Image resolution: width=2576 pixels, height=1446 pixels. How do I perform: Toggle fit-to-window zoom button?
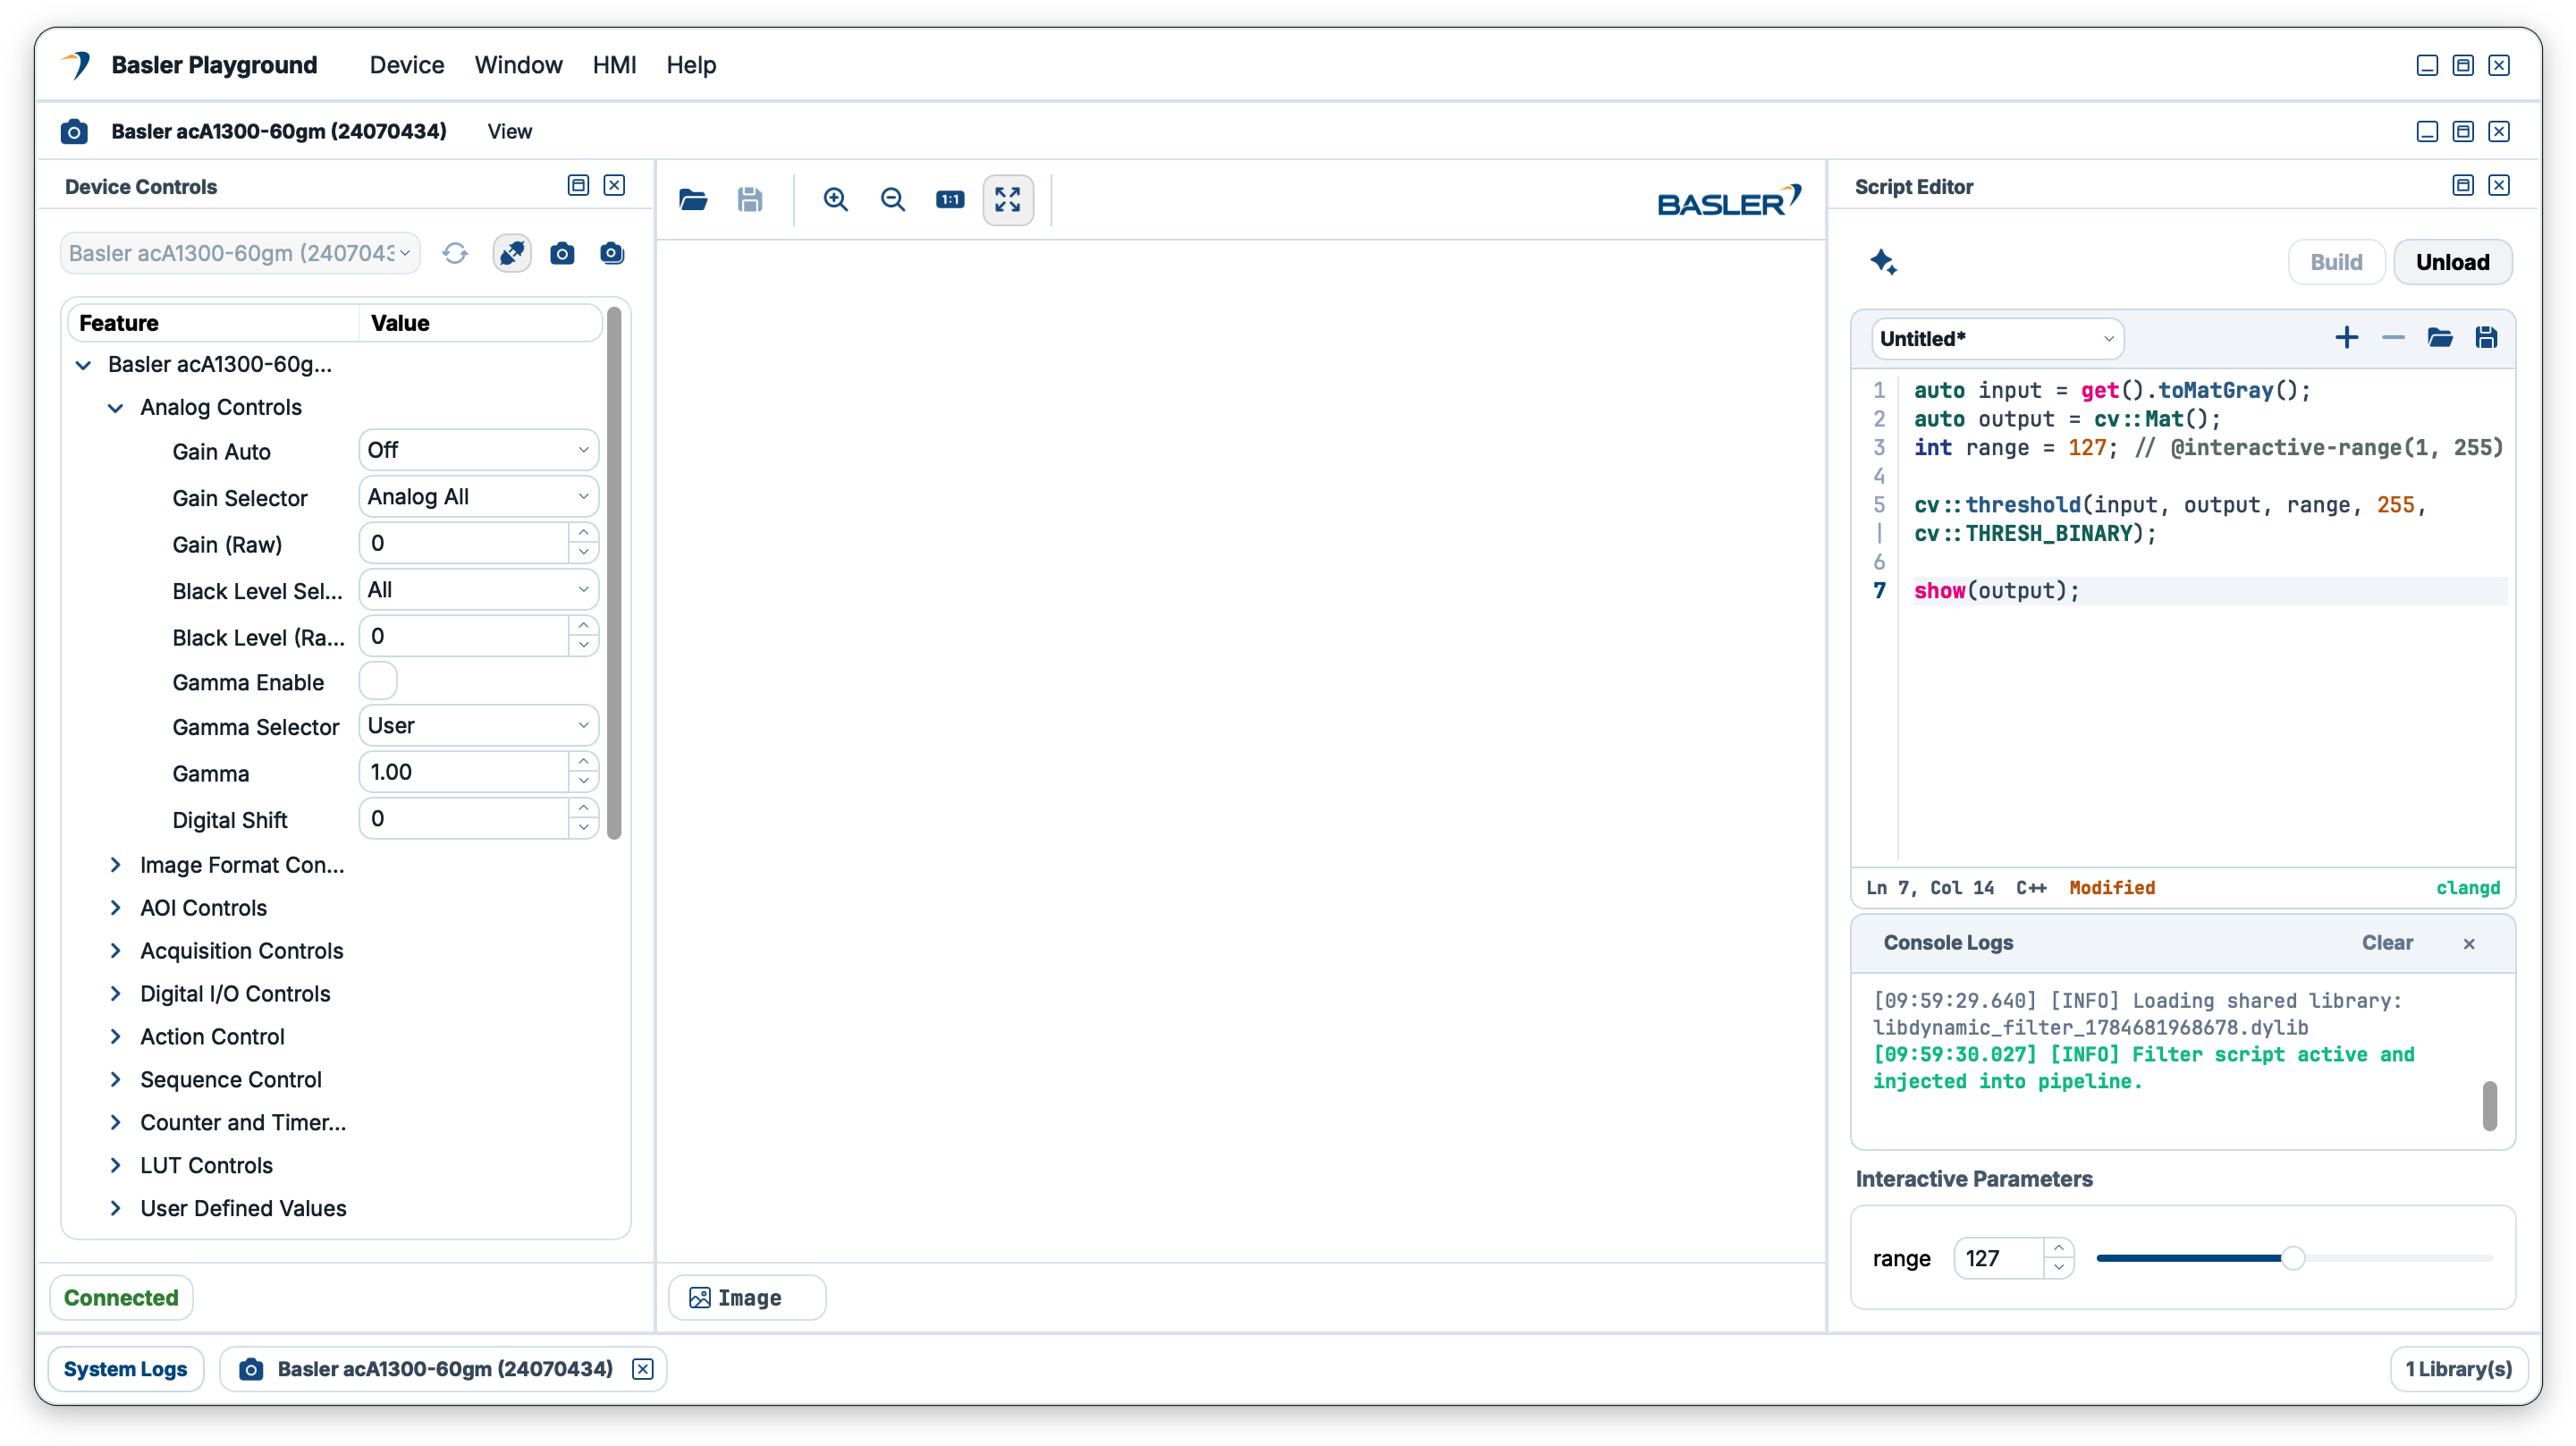[1008, 200]
